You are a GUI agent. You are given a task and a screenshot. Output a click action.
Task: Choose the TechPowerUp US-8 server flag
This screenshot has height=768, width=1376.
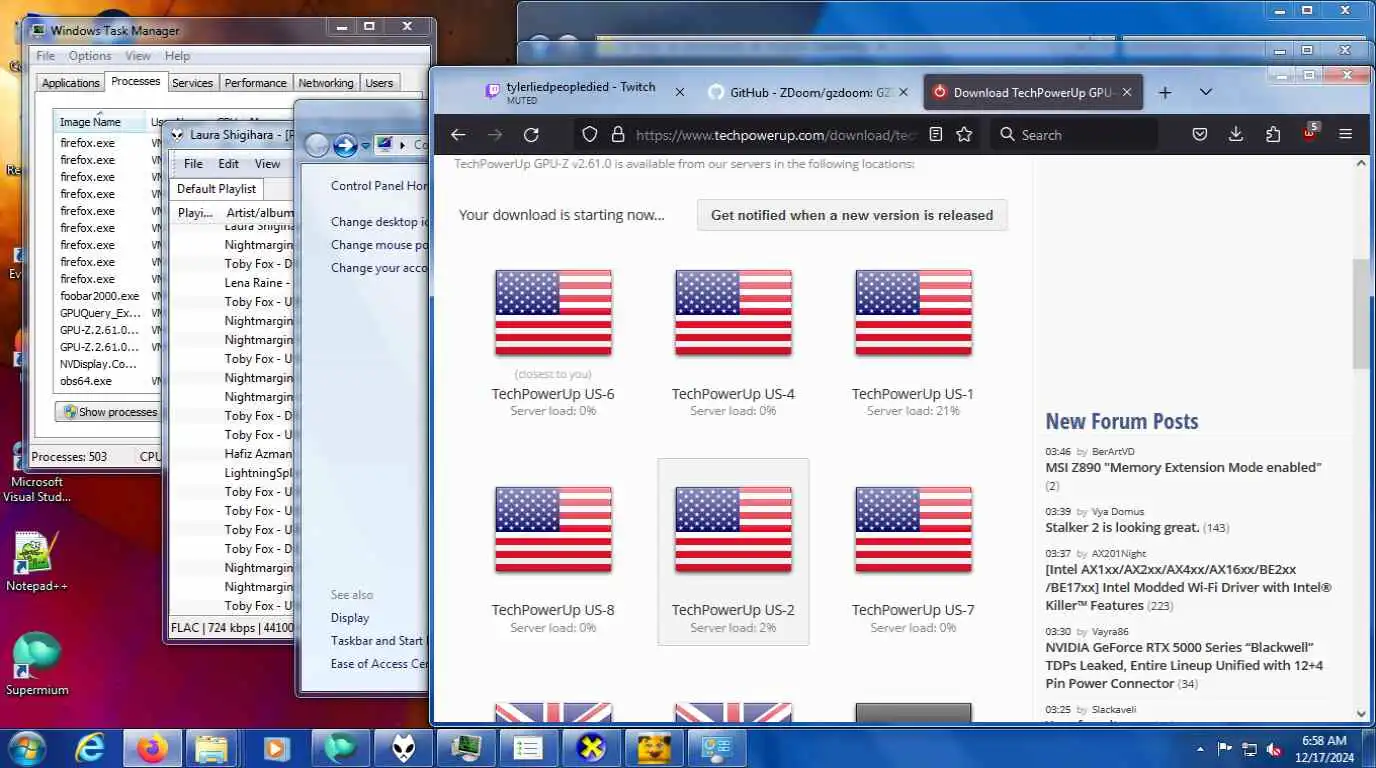(553, 529)
